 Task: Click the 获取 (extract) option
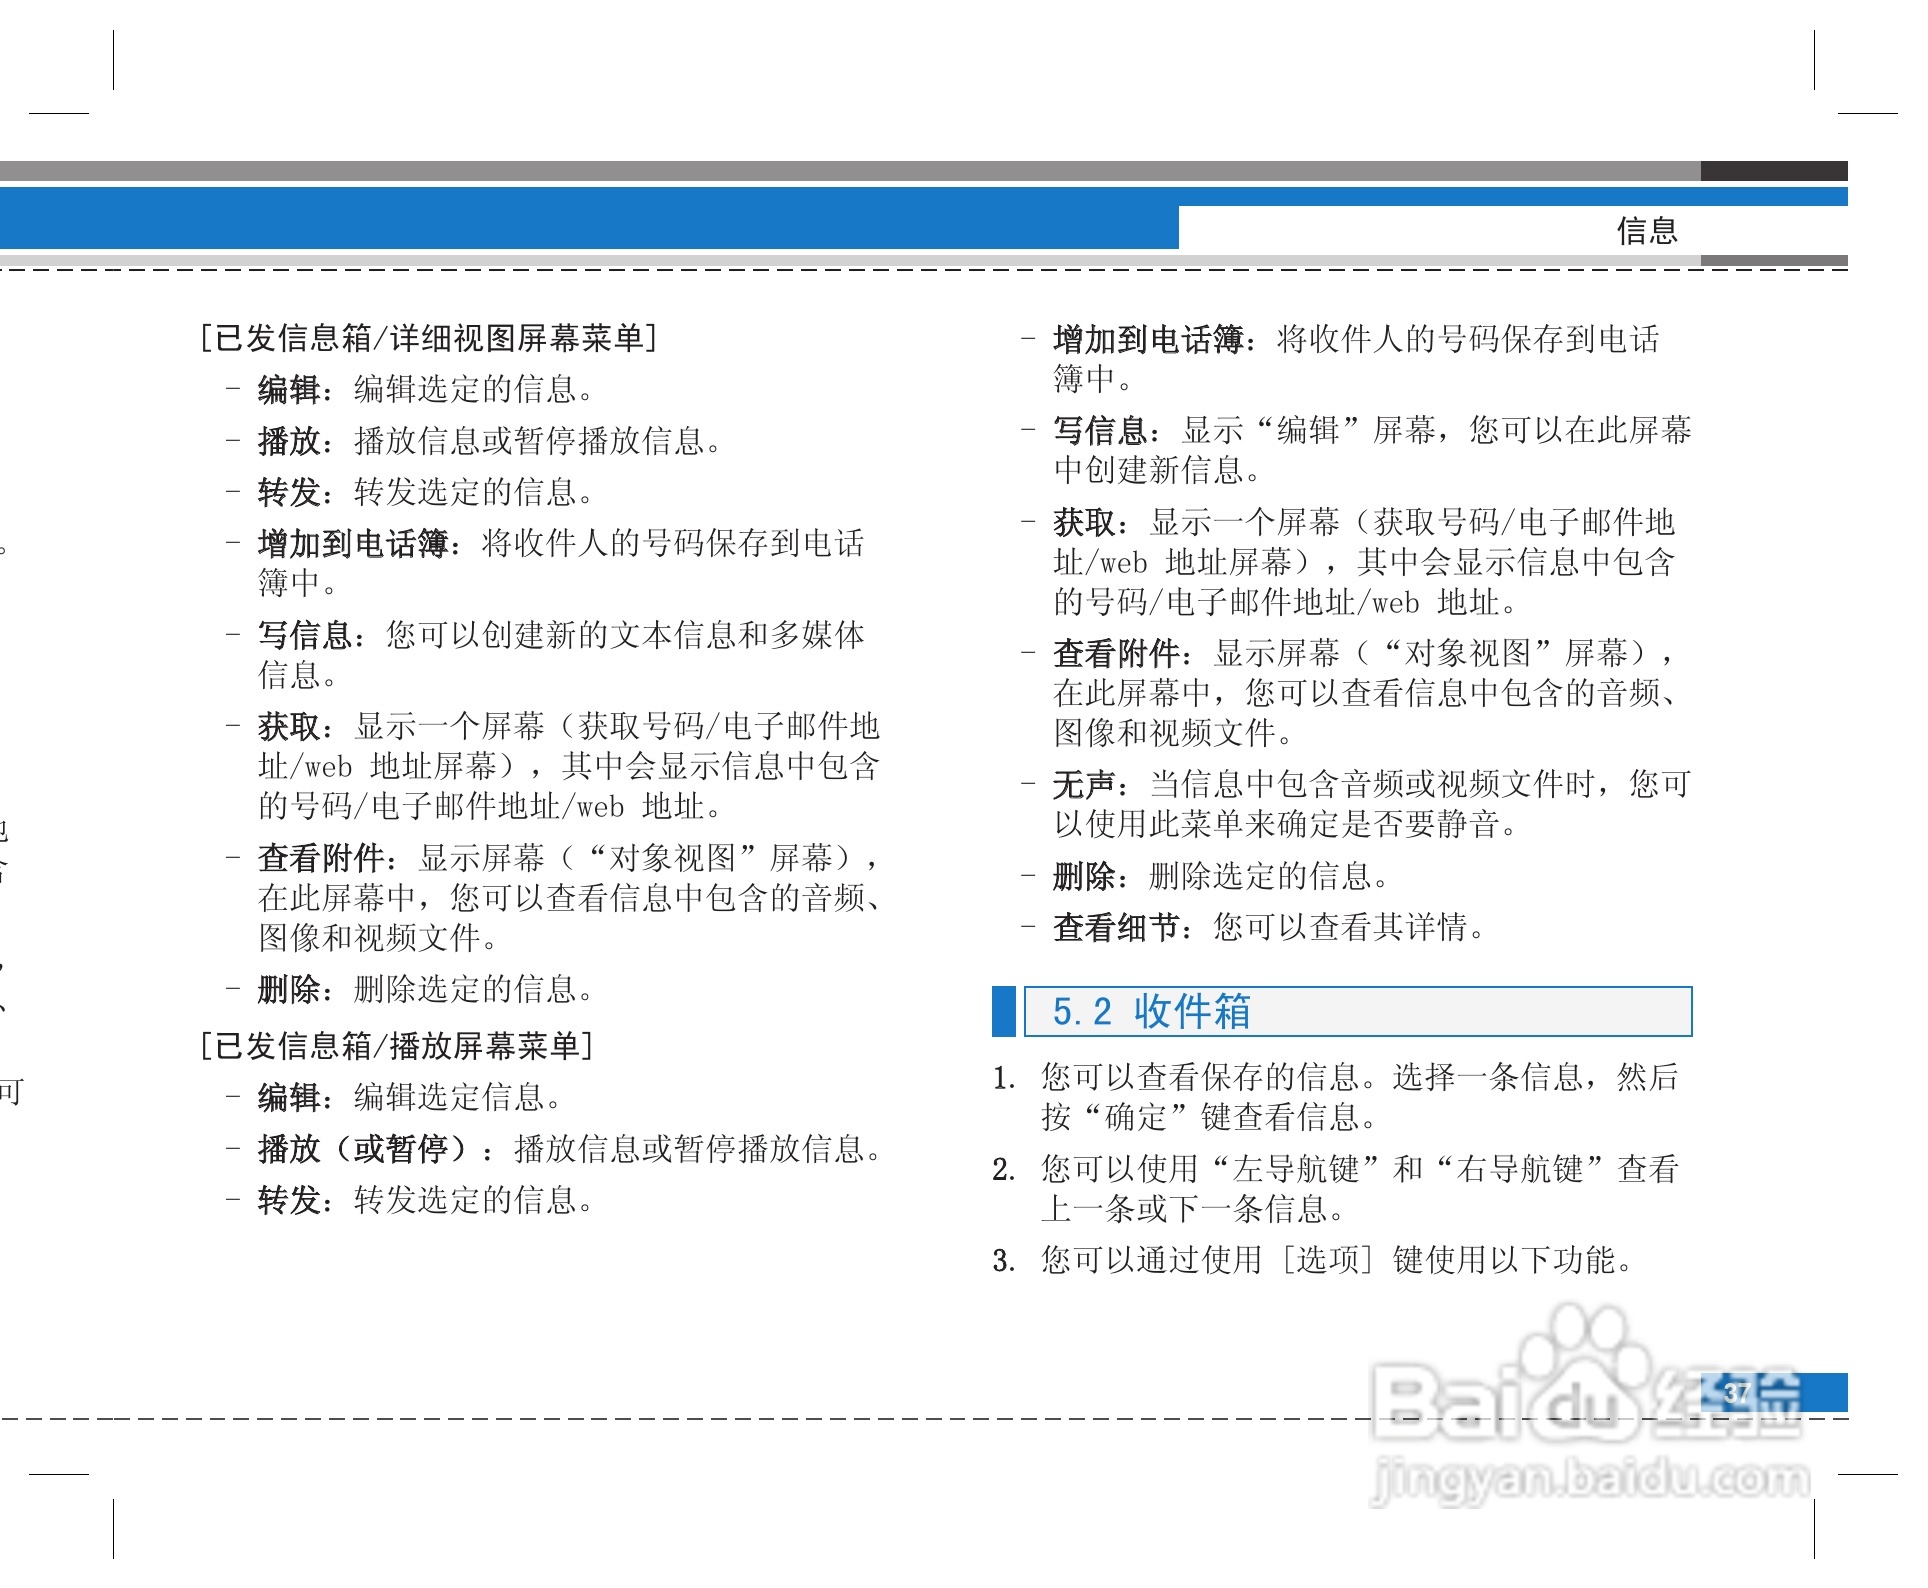tap(288, 726)
